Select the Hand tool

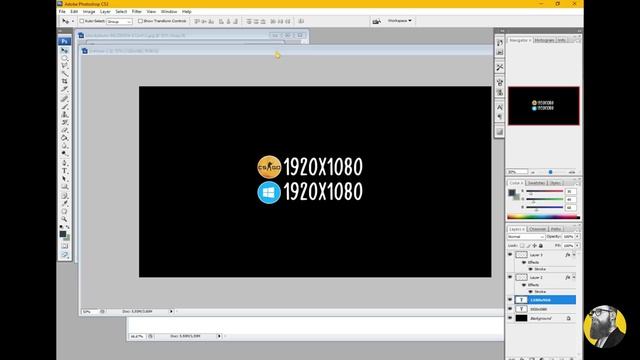[x=64, y=211]
